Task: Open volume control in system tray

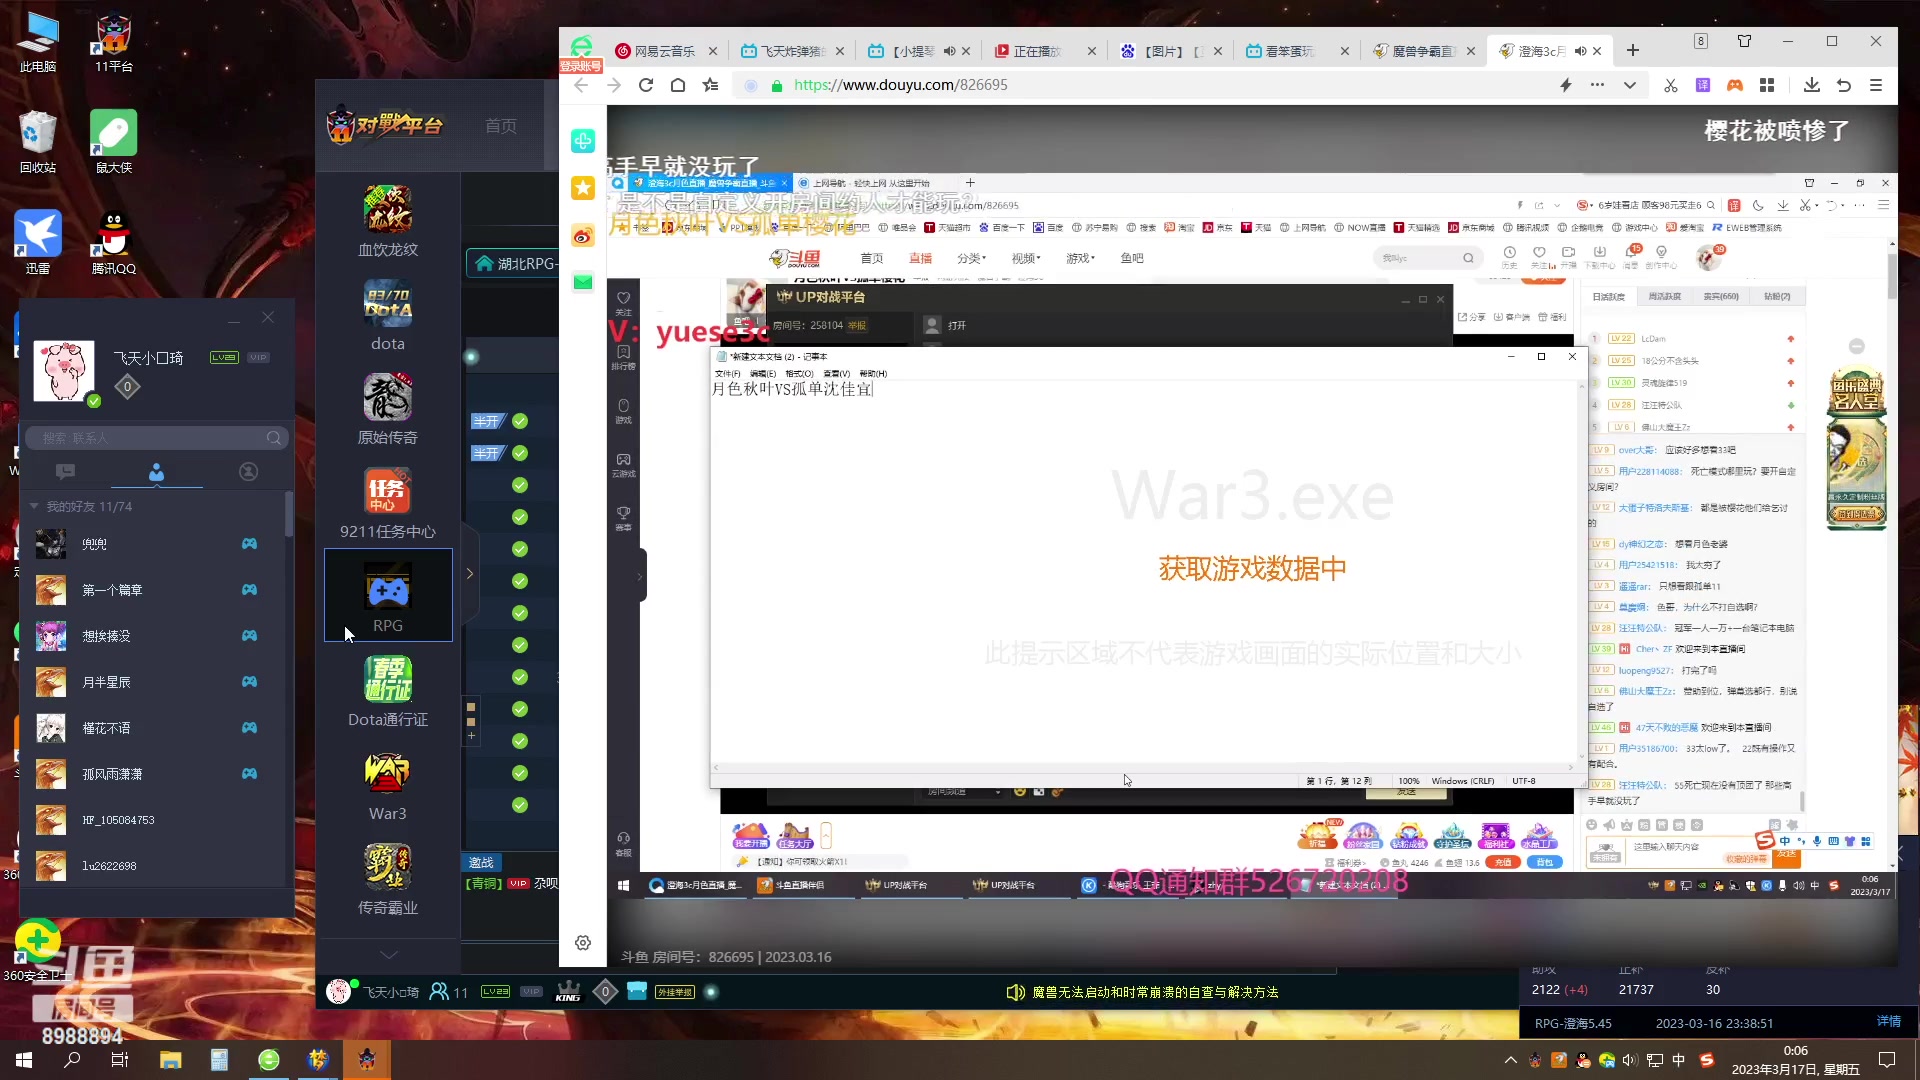Action: pyautogui.click(x=1630, y=1060)
